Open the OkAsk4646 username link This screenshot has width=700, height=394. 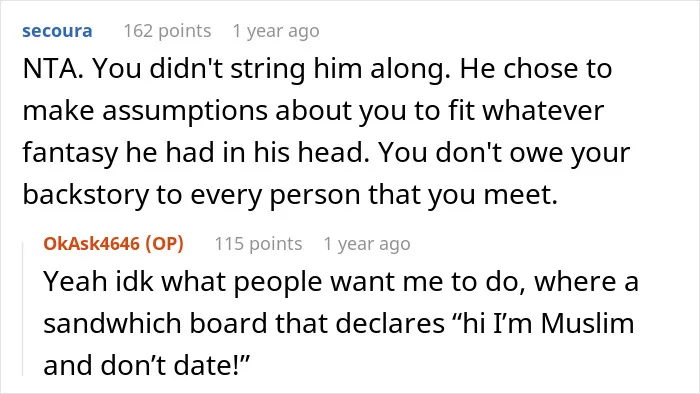[x=92, y=244]
